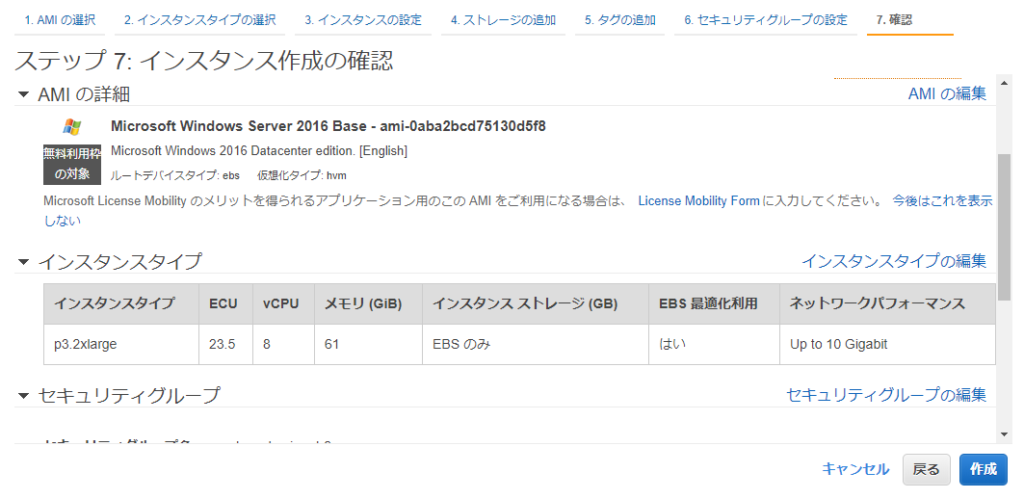Click the scrollbar down arrow
Viewport: 1024px width, 499px height.
coord(1004,434)
